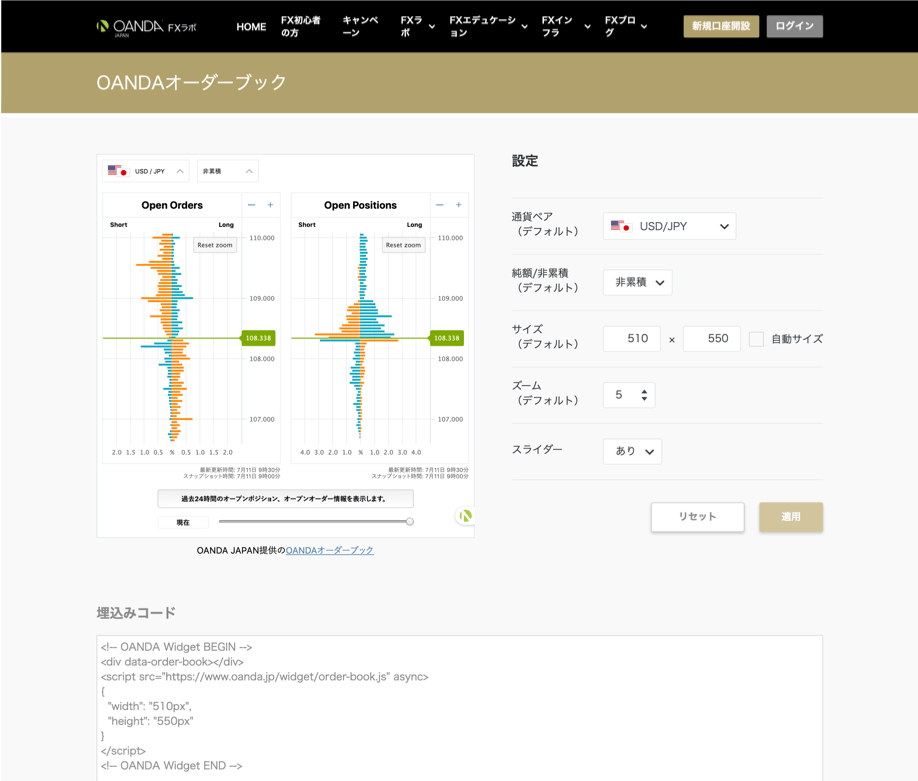This screenshot has height=781, width=918.
Task: Open the スライダー あり dropdown
Action: (x=632, y=451)
